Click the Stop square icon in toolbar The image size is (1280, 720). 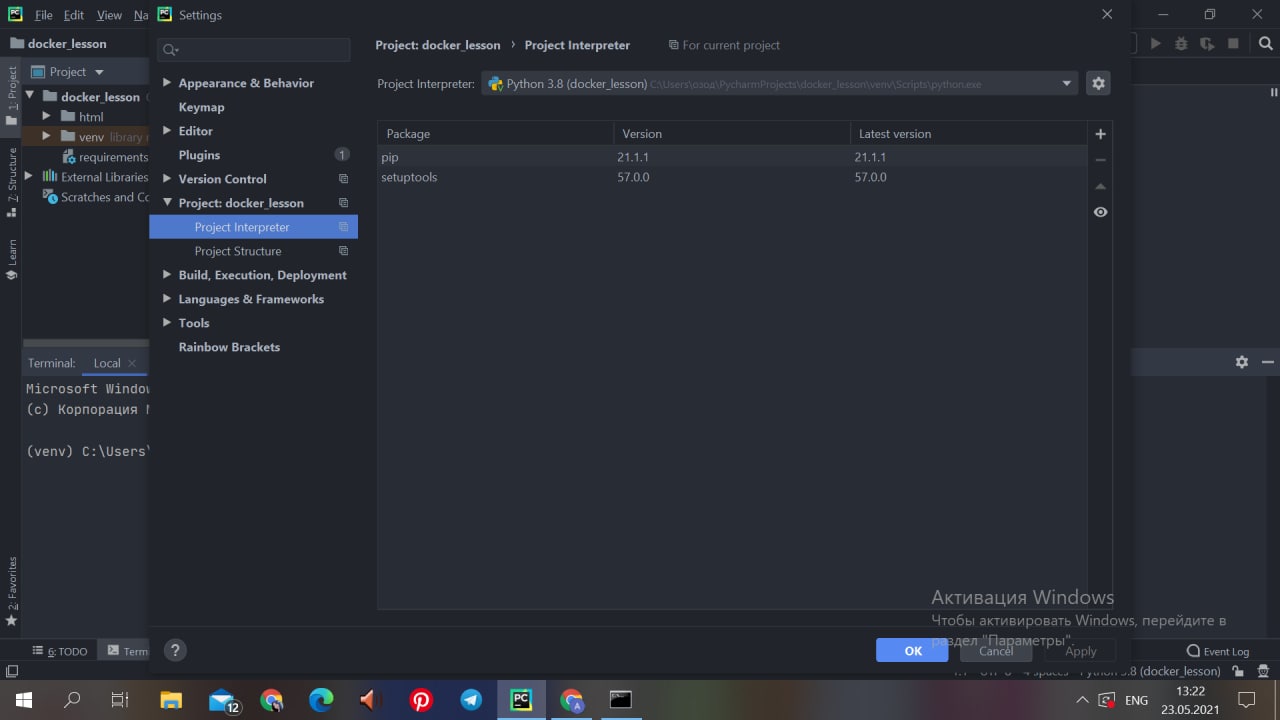1233,44
